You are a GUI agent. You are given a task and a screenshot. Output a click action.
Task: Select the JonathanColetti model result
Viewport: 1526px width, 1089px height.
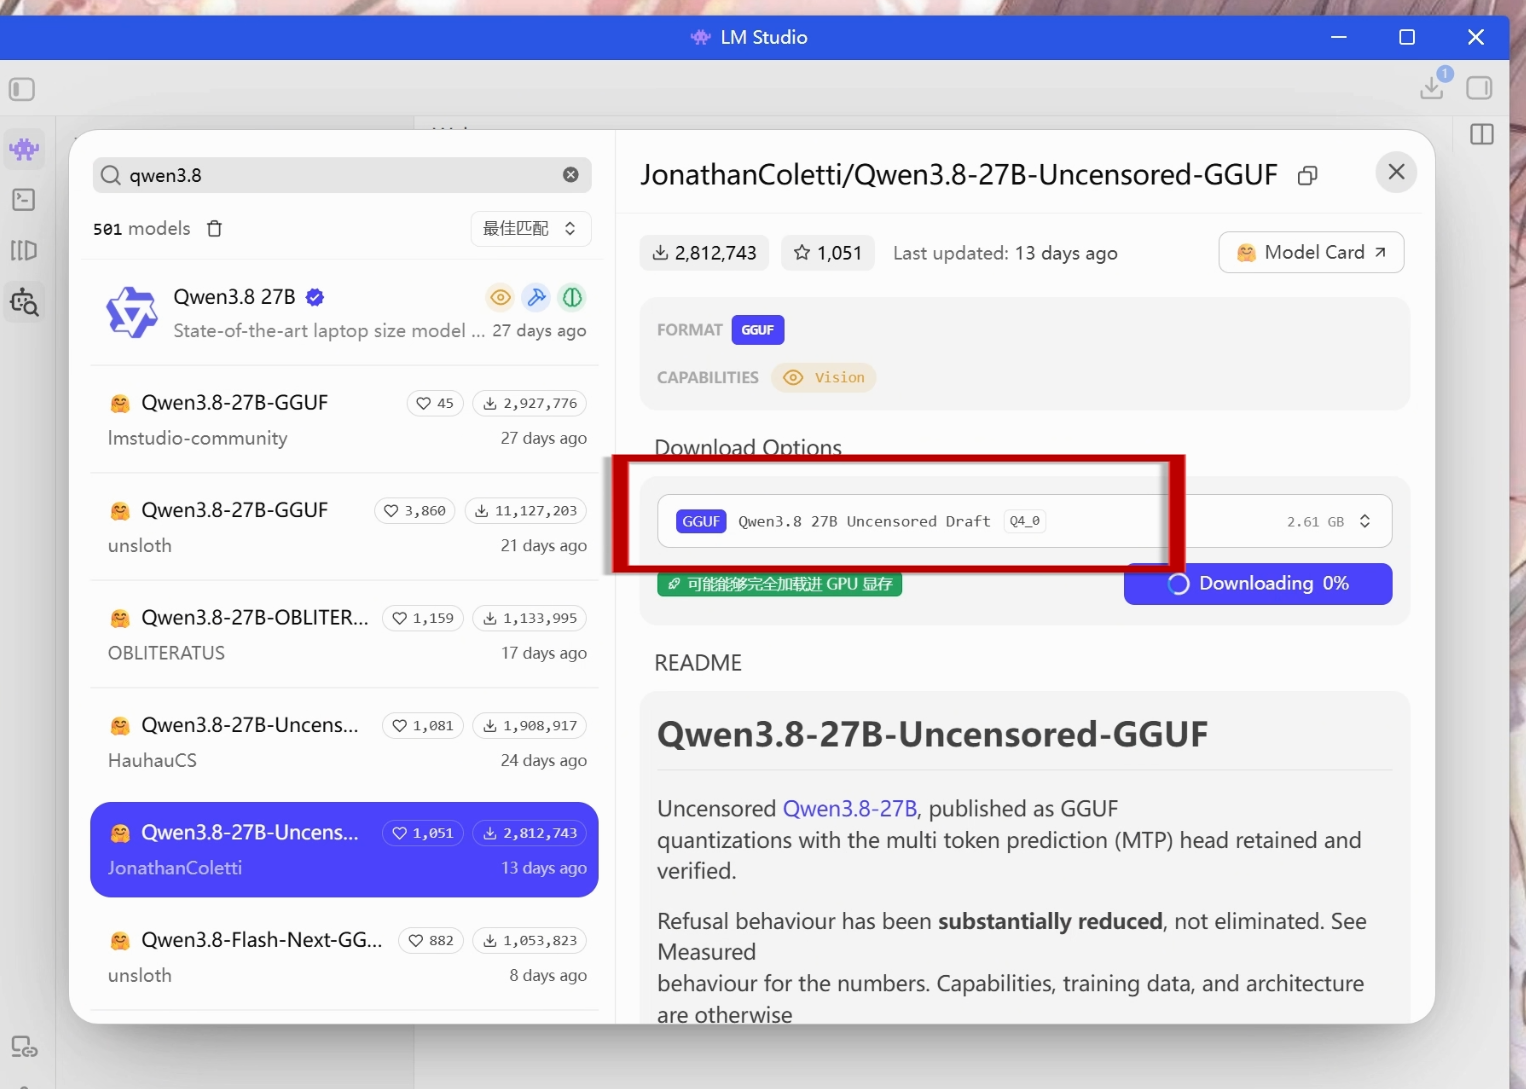pyautogui.click(x=345, y=850)
